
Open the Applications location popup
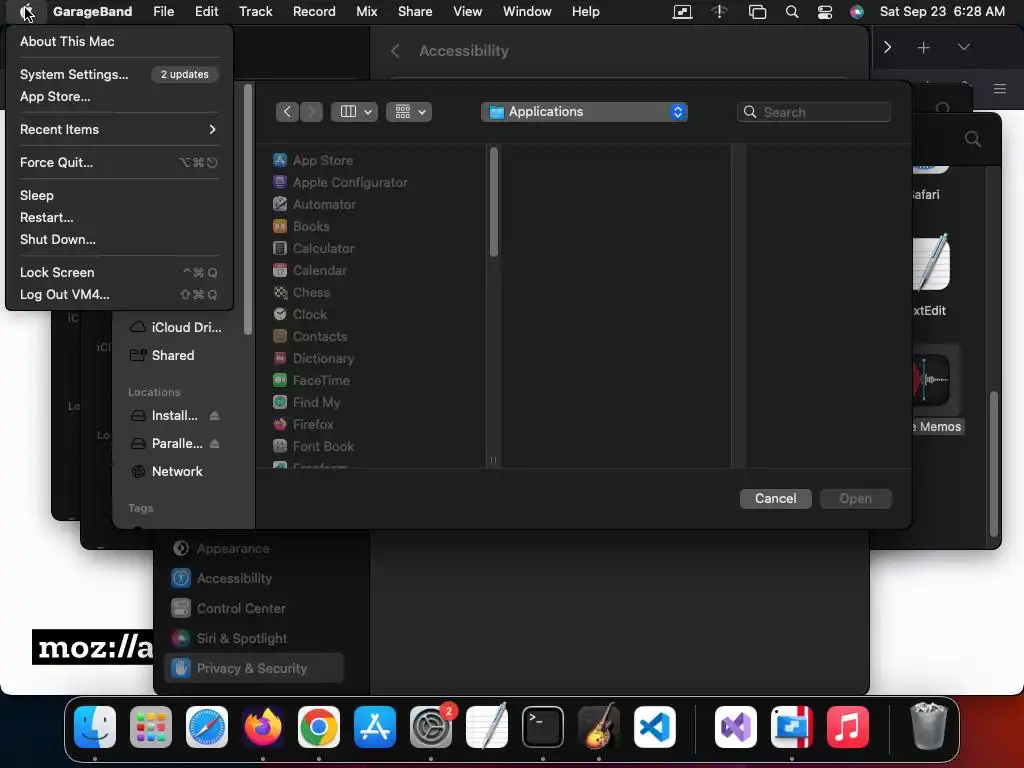(x=584, y=112)
